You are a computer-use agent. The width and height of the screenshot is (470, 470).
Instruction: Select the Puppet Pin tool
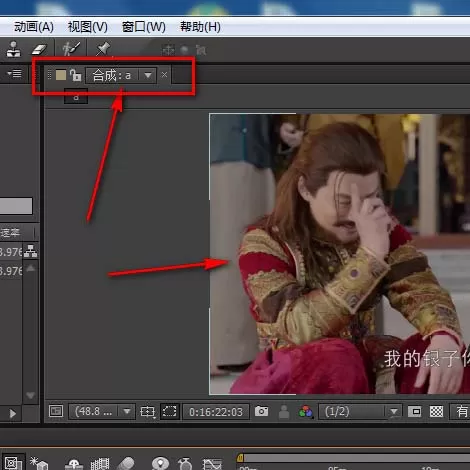[x=103, y=49]
